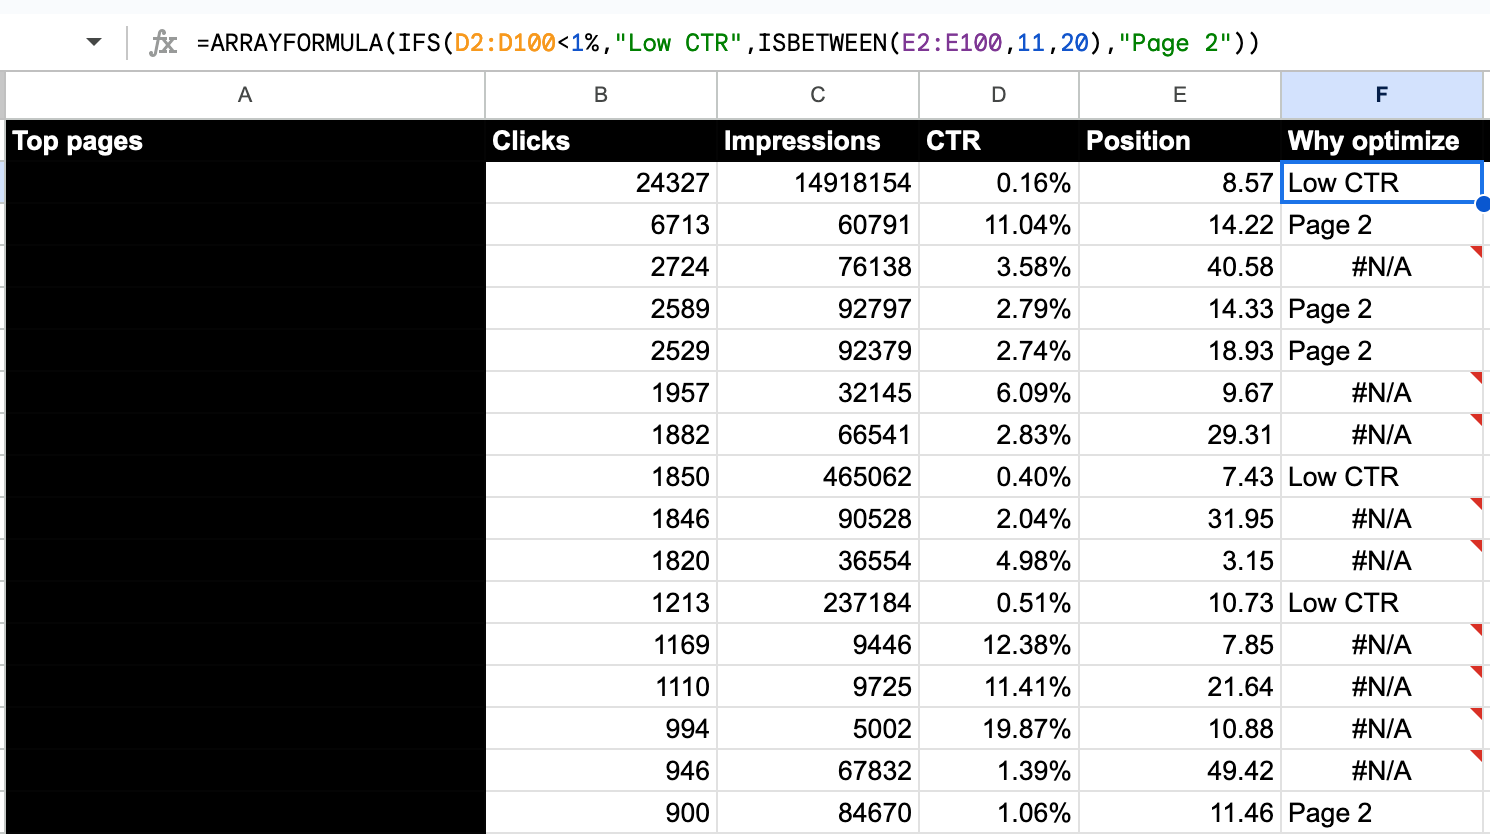Image resolution: width=1490 pixels, height=834 pixels.
Task: Click the Position header cell
Action: (x=1137, y=141)
